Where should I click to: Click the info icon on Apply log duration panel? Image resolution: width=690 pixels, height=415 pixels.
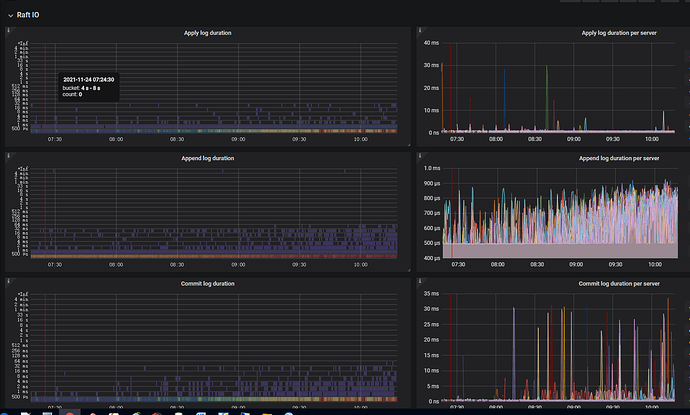pyautogui.click(x=8, y=32)
